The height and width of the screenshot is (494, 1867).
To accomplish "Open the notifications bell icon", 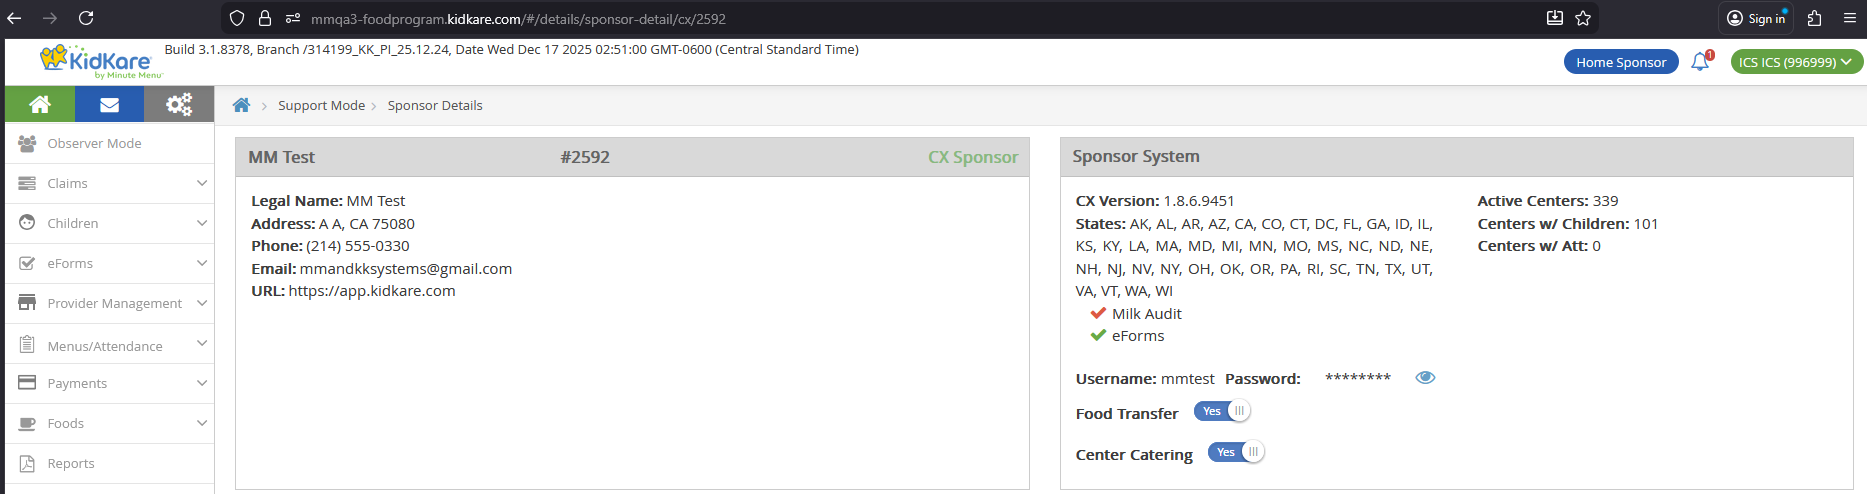I will pos(1700,62).
